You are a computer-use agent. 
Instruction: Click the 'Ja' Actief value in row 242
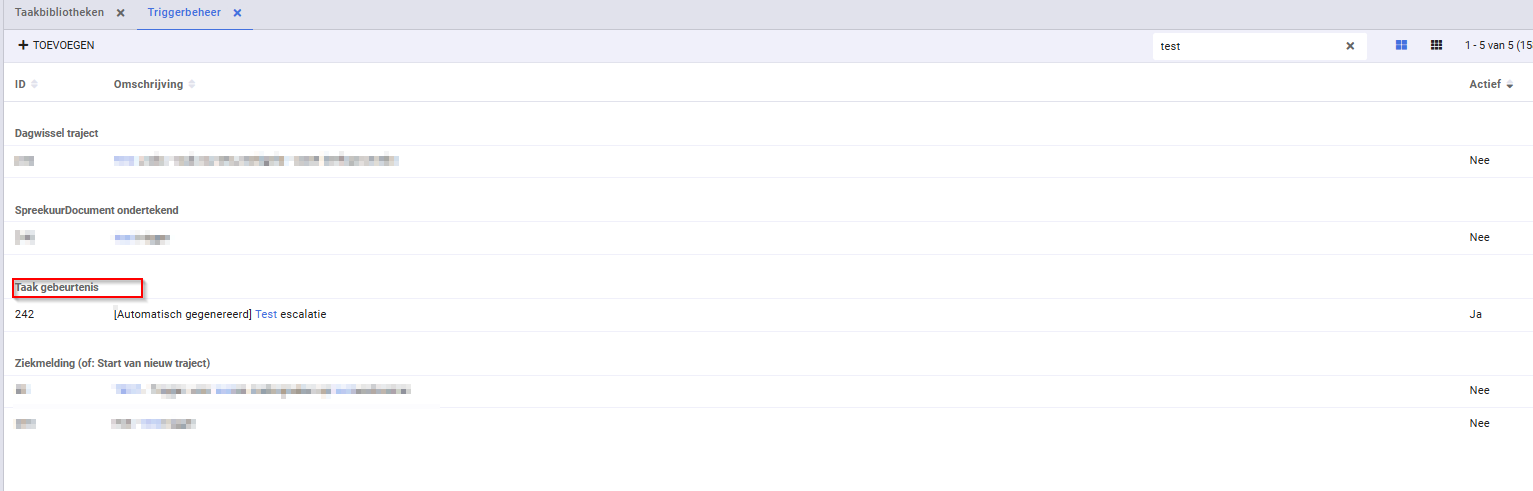1475,314
